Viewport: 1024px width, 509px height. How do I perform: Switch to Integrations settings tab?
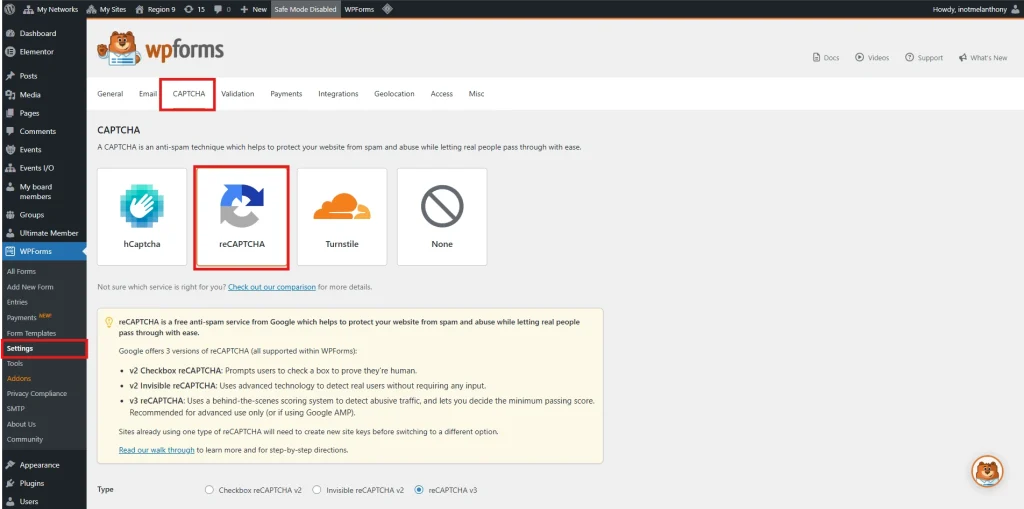338,94
